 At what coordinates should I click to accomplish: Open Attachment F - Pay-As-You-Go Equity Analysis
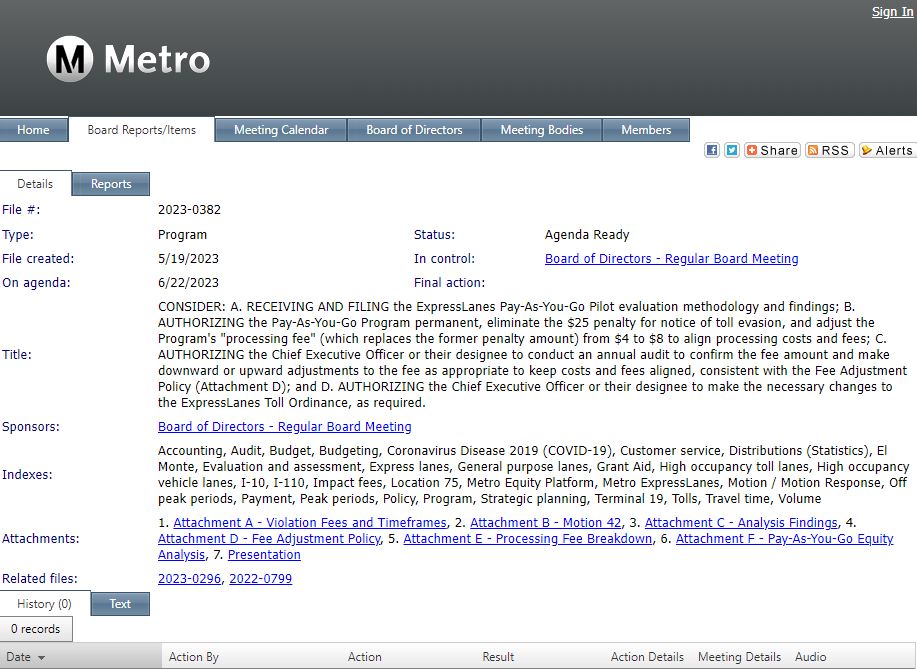point(785,538)
